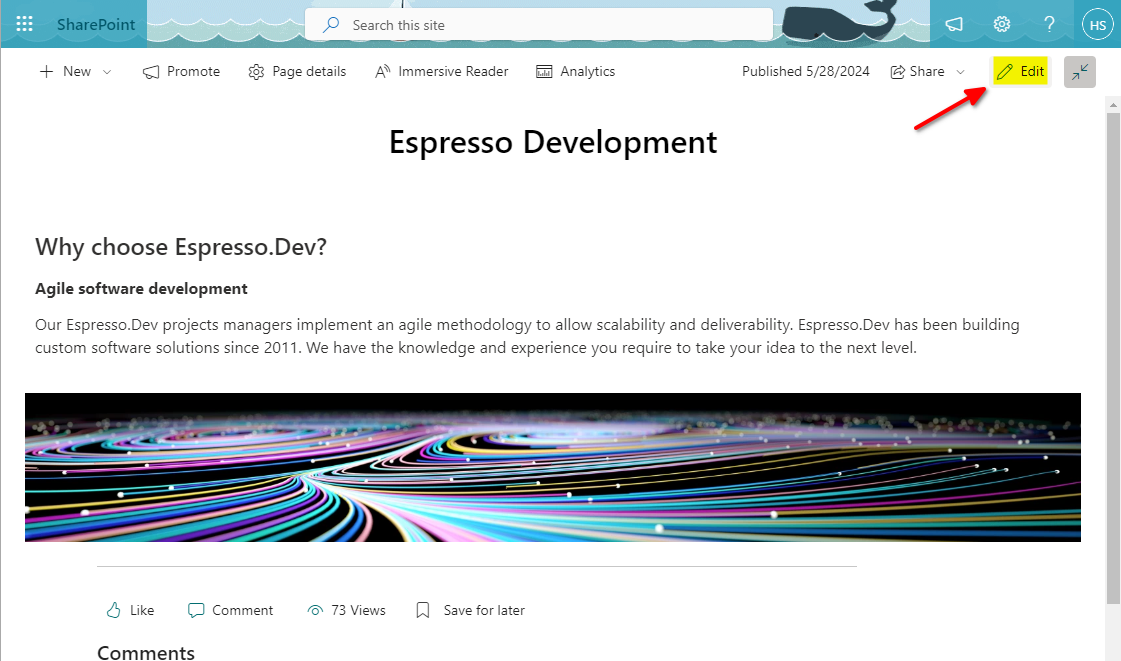Click the Search this site field
The height and width of the screenshot is (661, 1121).
pyautogui.click(x=540, y=25)
